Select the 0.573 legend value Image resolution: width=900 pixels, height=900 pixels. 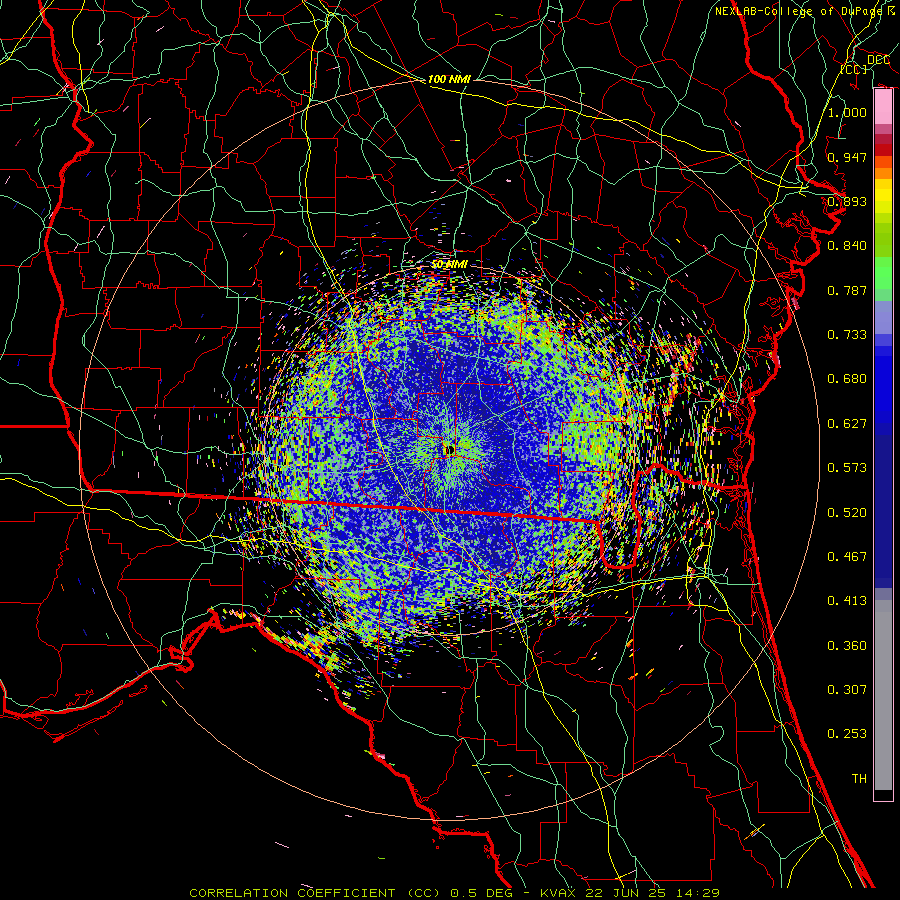(847, 468)
